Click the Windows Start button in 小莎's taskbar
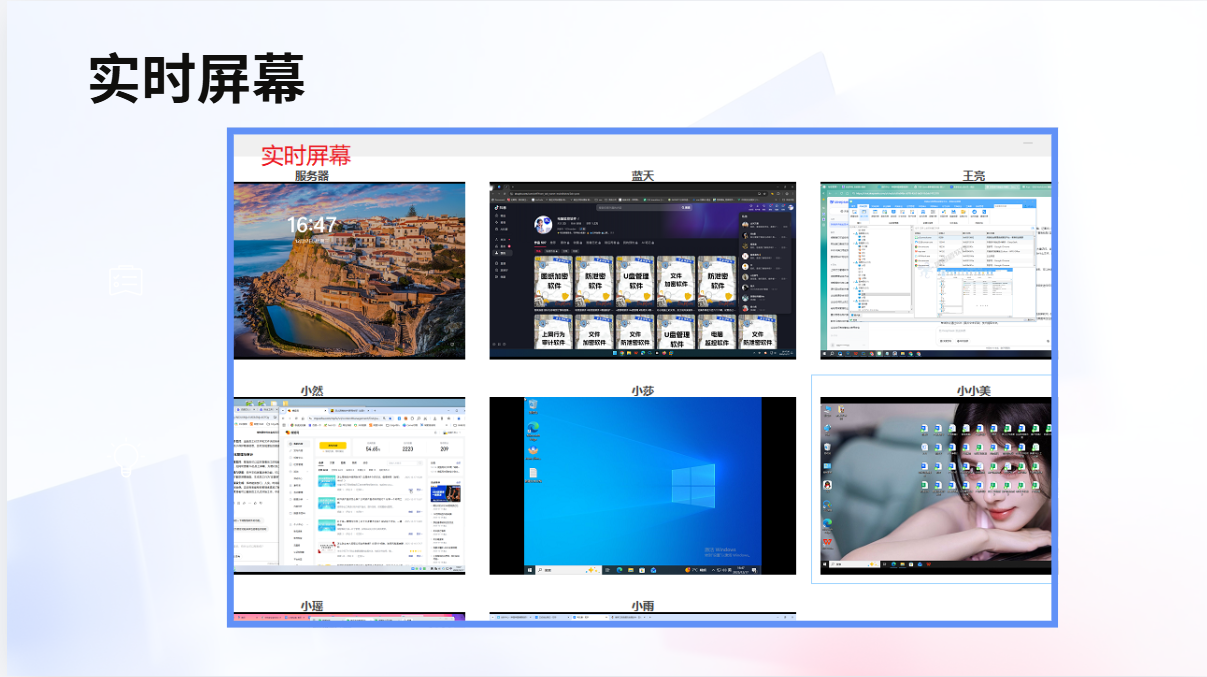 529,570
